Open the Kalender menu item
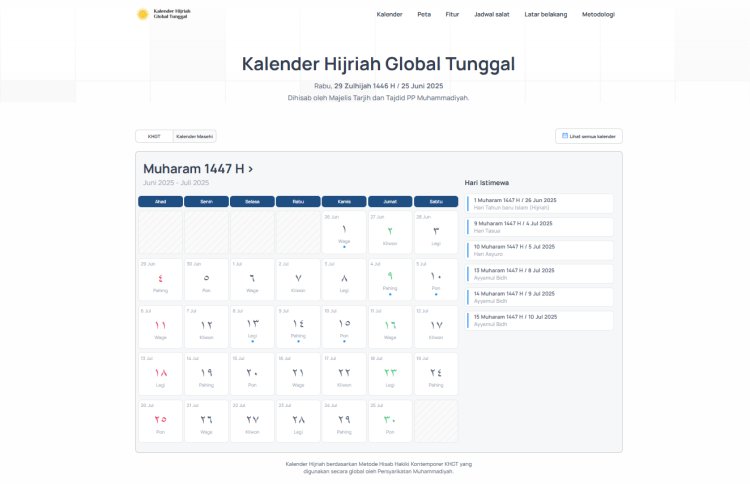 point(389,14)
